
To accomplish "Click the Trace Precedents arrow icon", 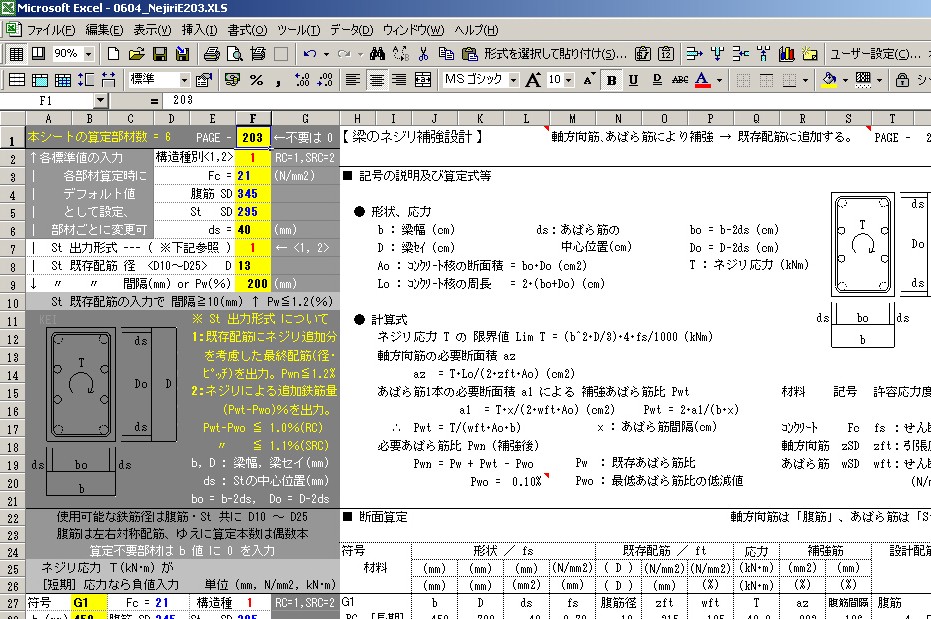I will (x=694, y=54).
